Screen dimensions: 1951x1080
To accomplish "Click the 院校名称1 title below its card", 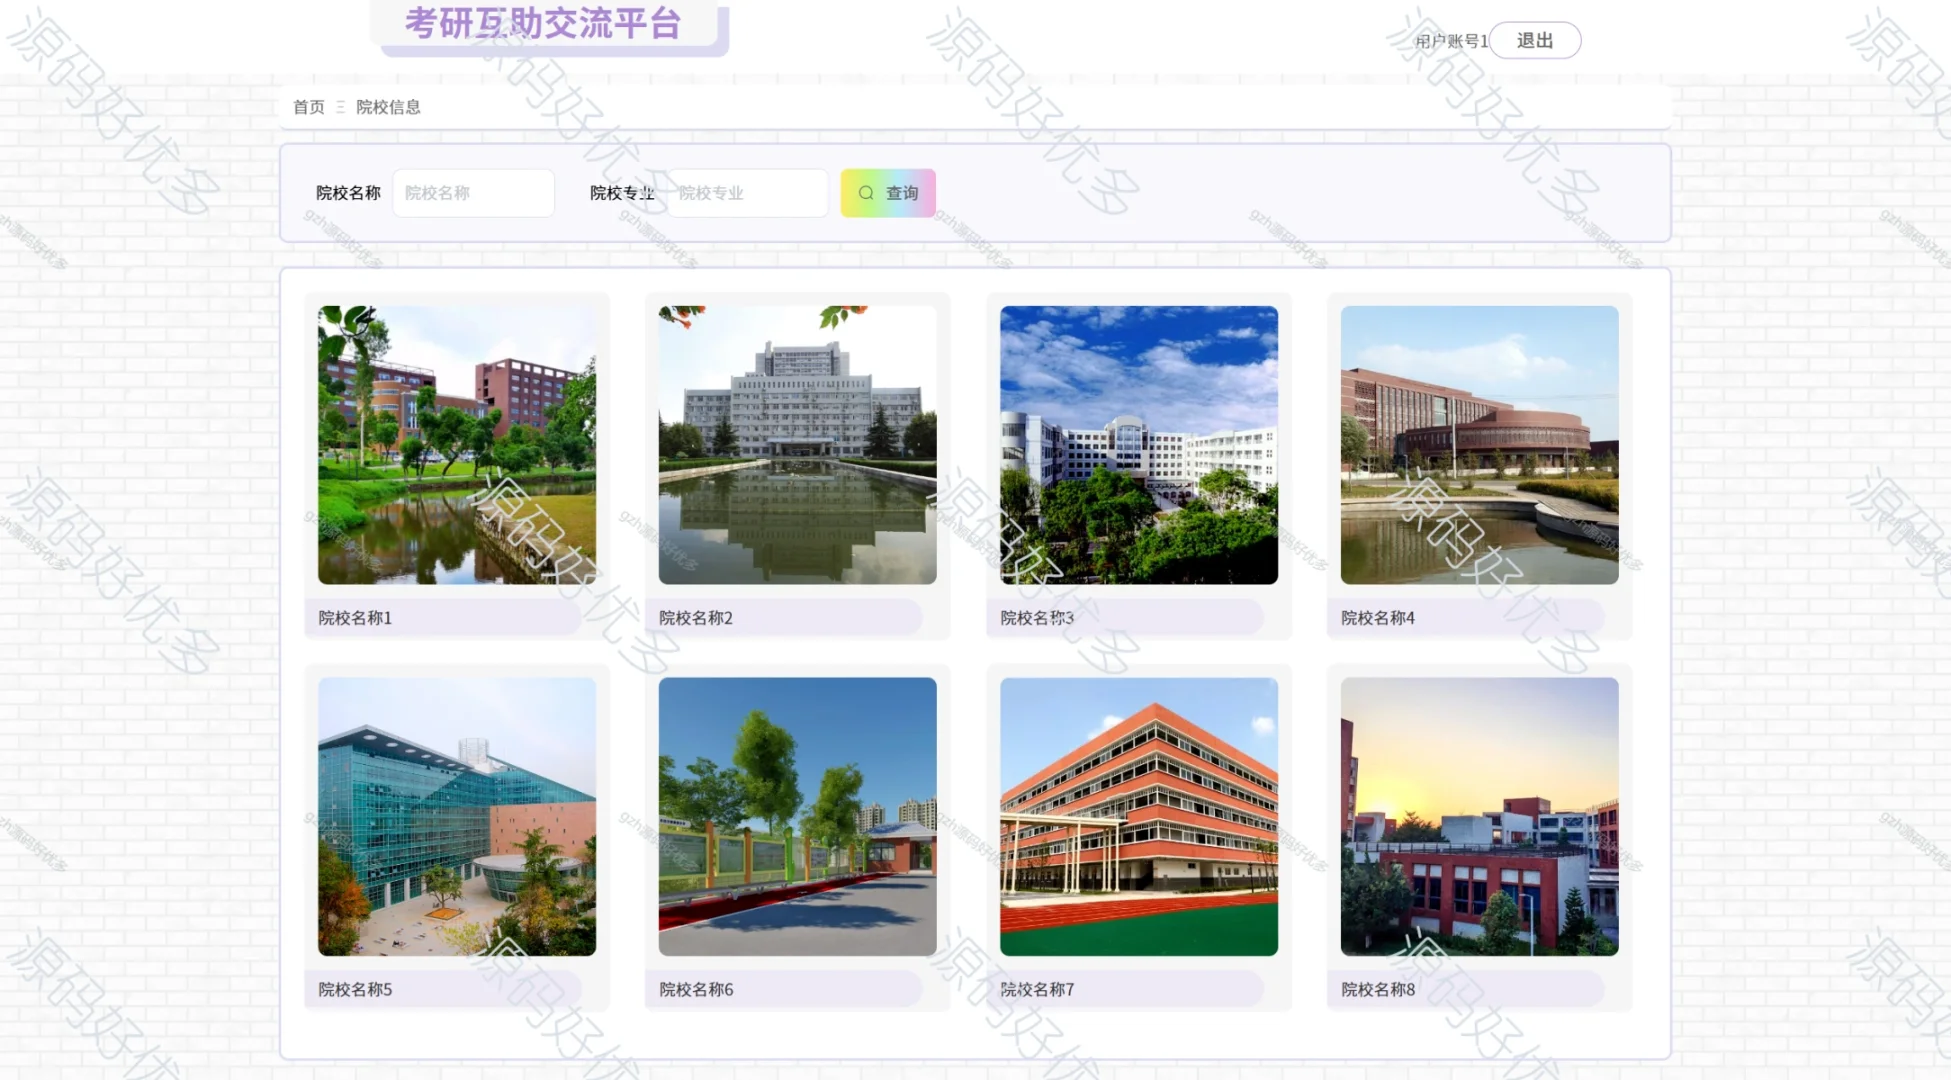I will pos(353,618).
